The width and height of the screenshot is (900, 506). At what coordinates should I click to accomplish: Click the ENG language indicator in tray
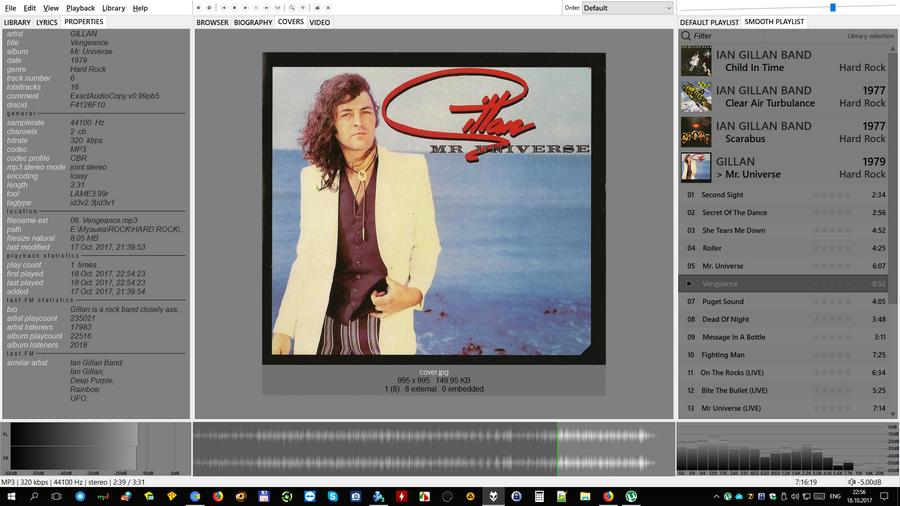[x=835, y=496]
